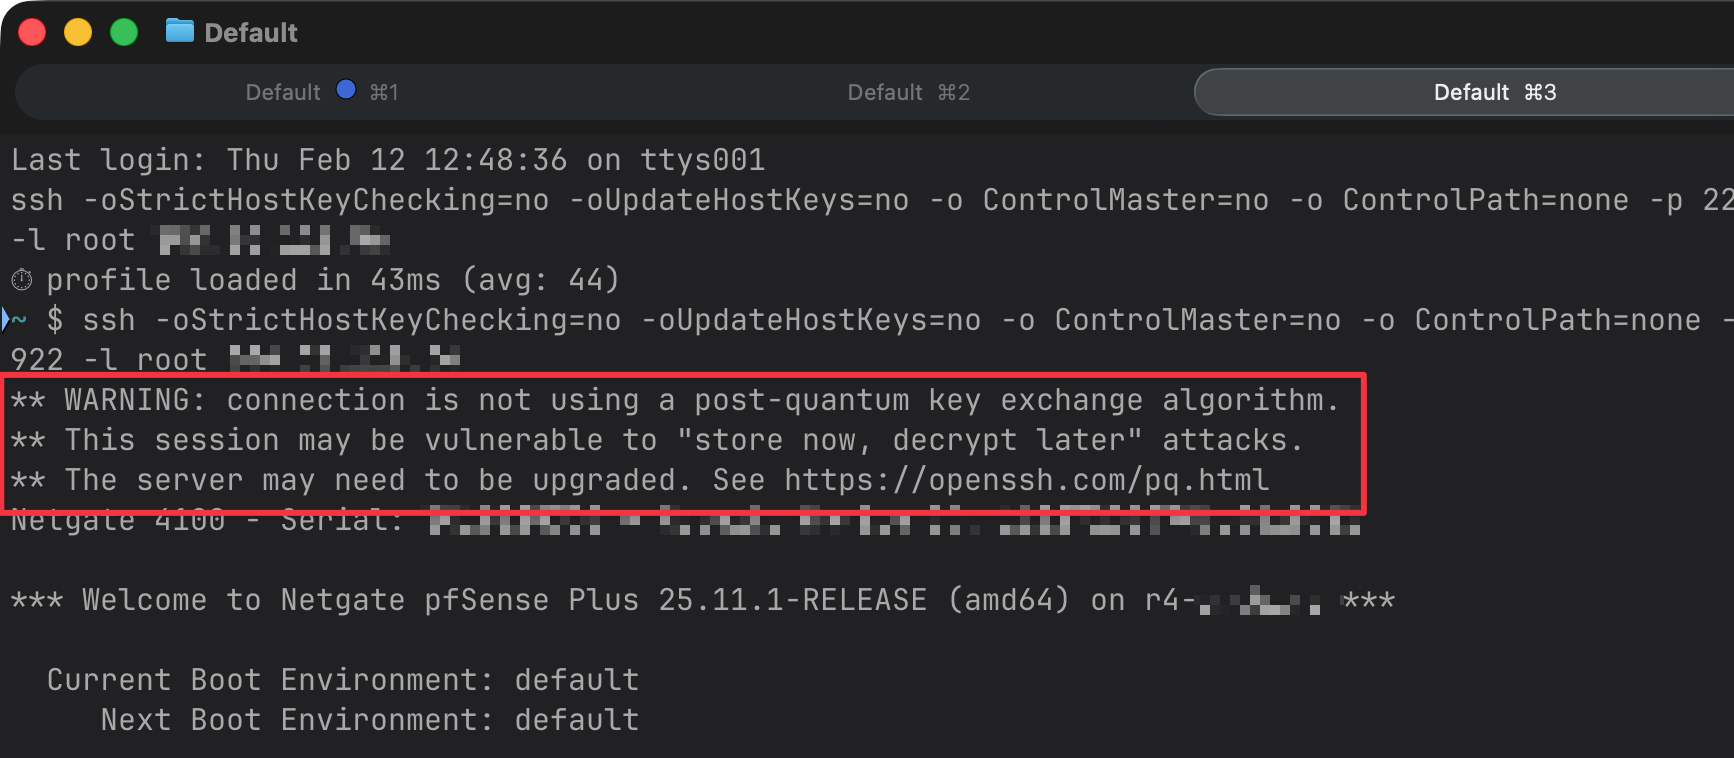Click the 'Last login' line in the terminal

tap(388, 160)
